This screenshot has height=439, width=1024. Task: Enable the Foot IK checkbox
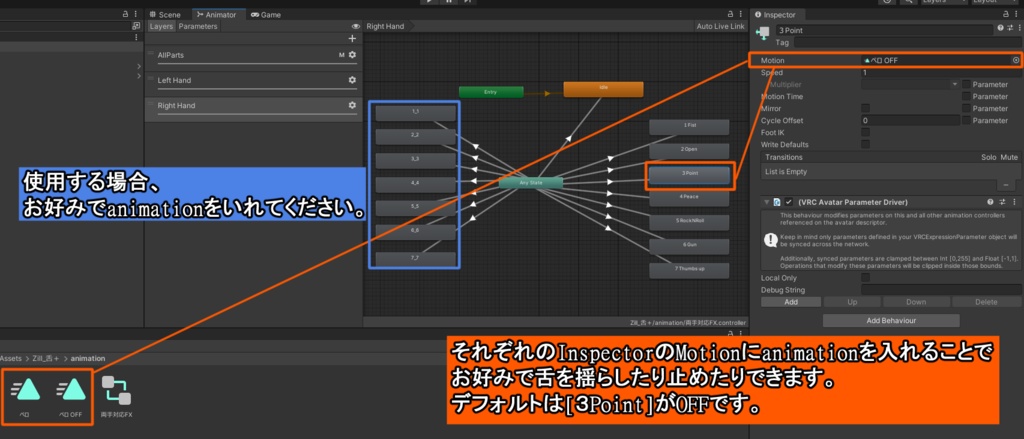pos(865,133)
